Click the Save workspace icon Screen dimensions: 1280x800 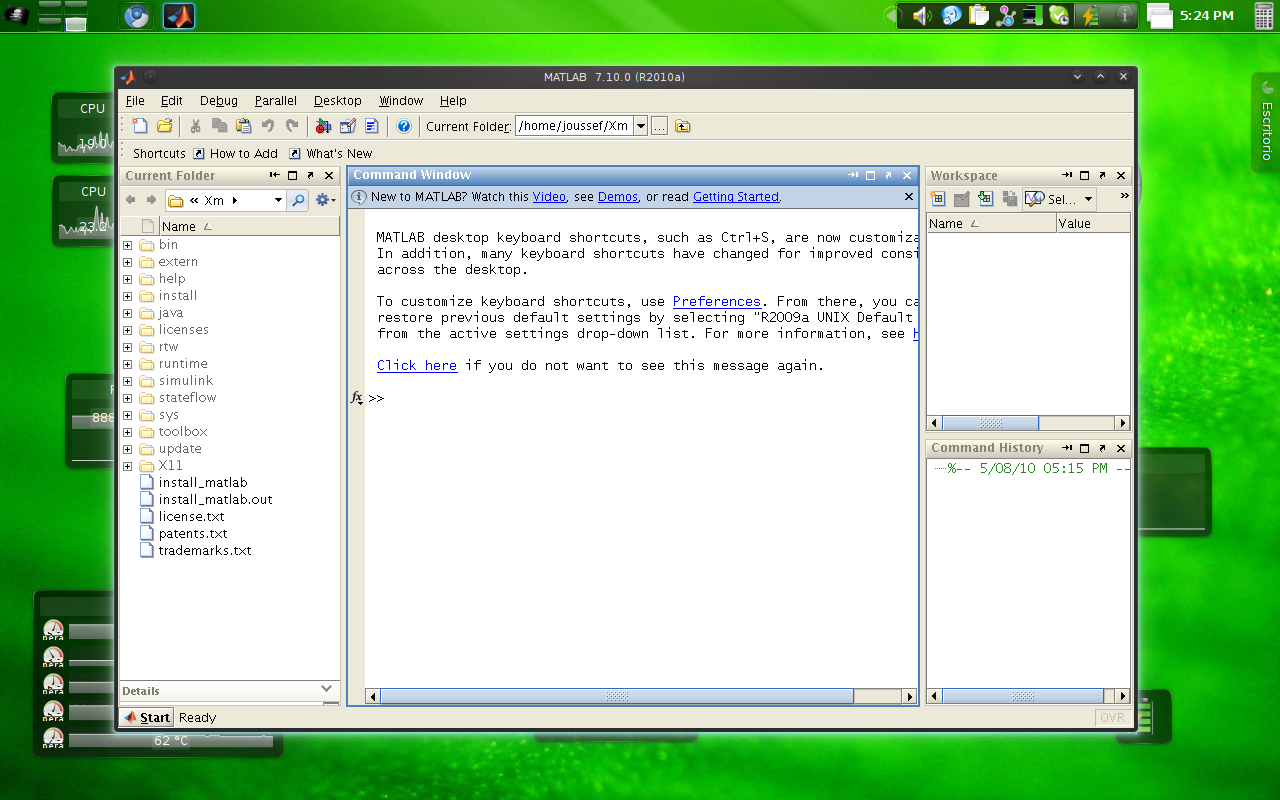1010,199
